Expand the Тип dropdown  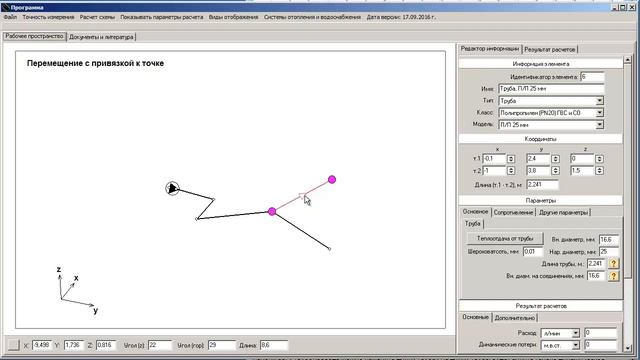tap(599, 101)
